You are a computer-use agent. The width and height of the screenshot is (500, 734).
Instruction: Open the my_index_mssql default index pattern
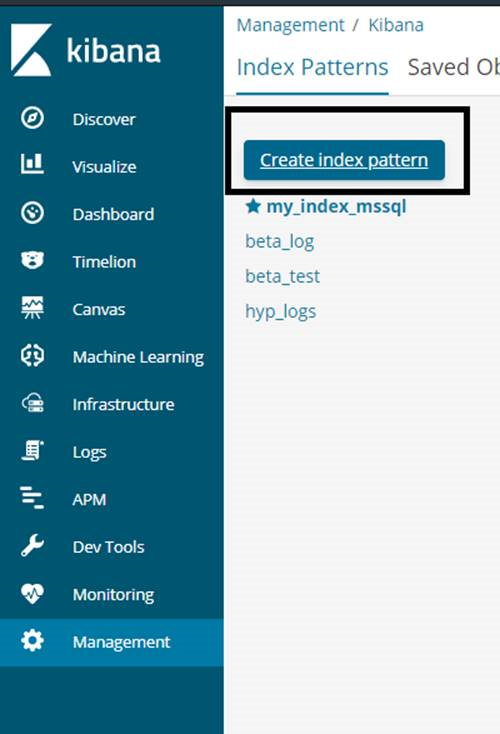[336, 206]
